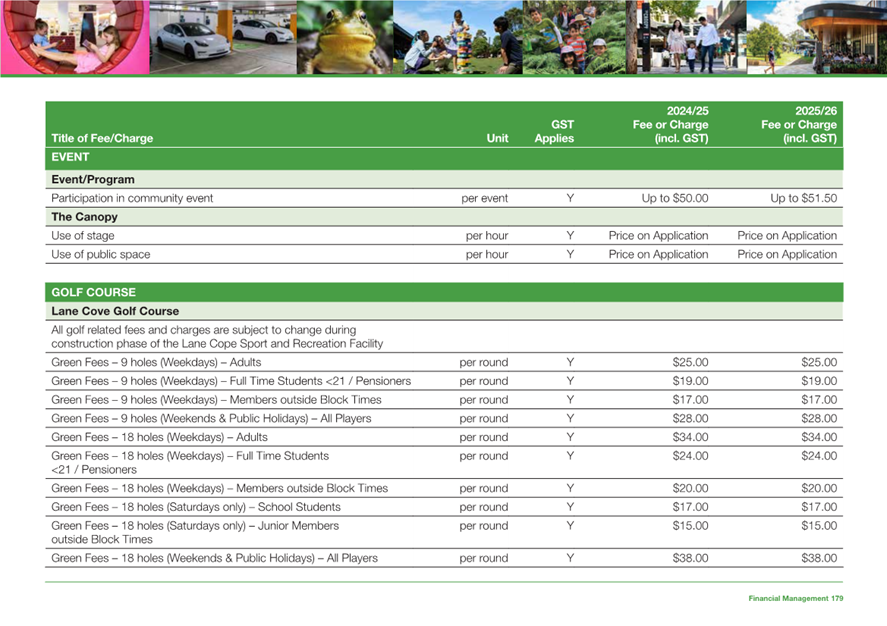
Task: Click 18 holes 'Full Time Students <21 / Pensioners' row
Action: [190, 463]
